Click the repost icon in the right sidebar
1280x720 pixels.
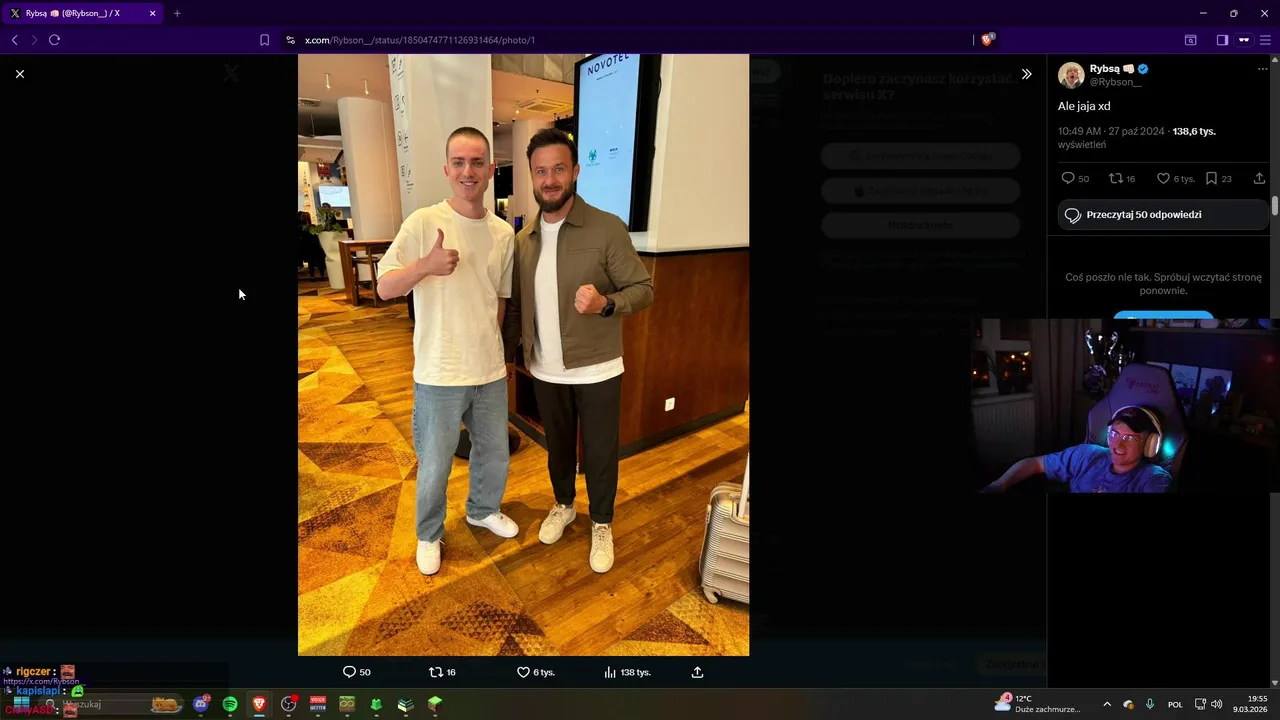[1116, 178]
